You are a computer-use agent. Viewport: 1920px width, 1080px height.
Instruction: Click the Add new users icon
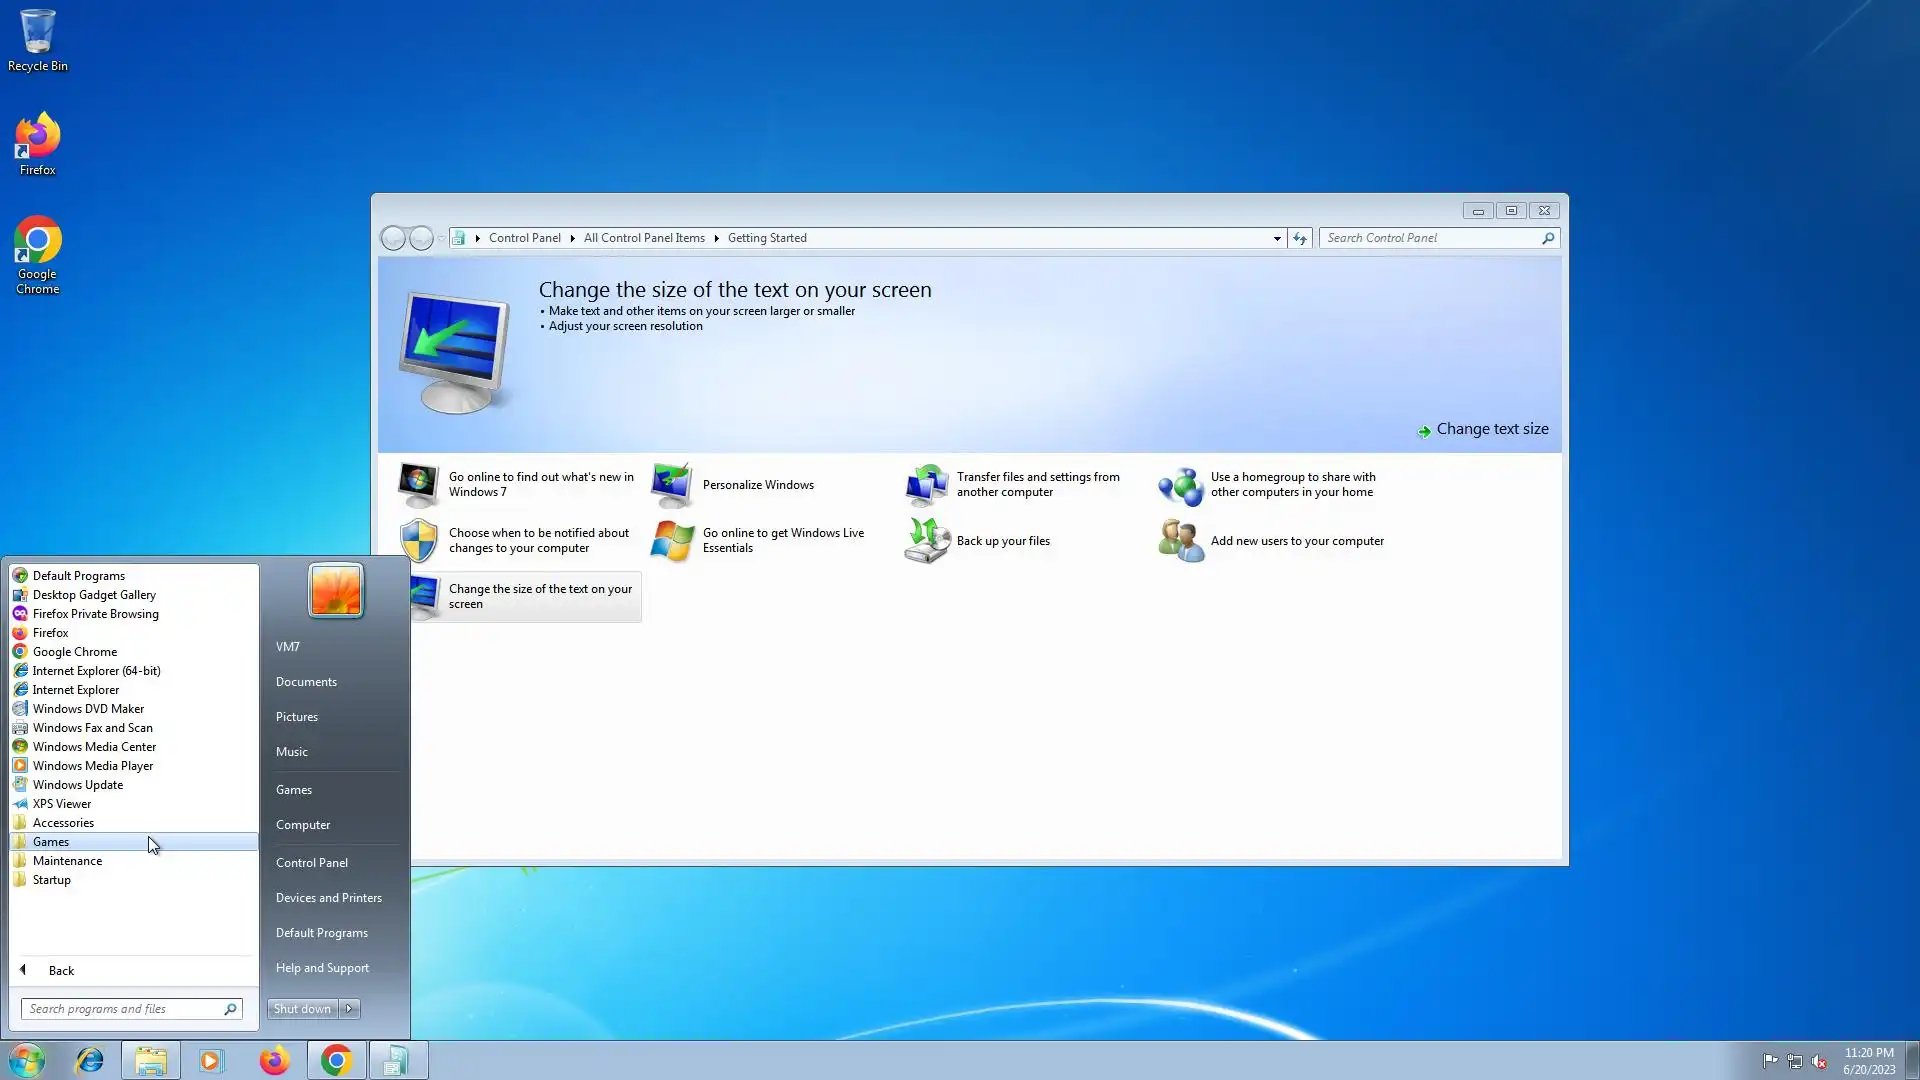click(1180, 541)
